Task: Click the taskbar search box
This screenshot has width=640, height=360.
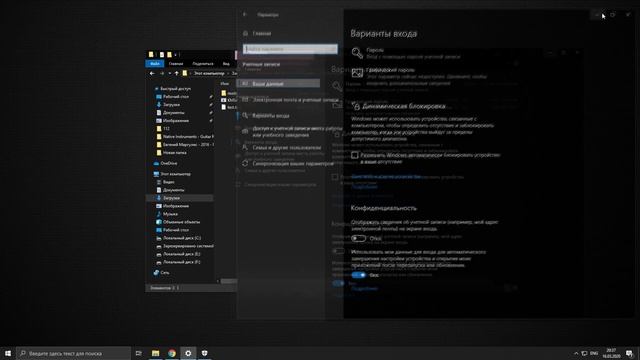Action: tap(74, 353)
